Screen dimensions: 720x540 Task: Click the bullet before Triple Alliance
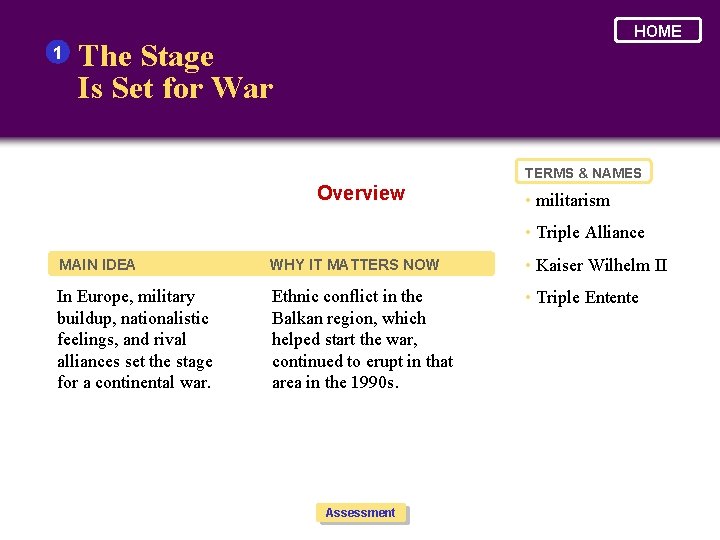(529, 233)
